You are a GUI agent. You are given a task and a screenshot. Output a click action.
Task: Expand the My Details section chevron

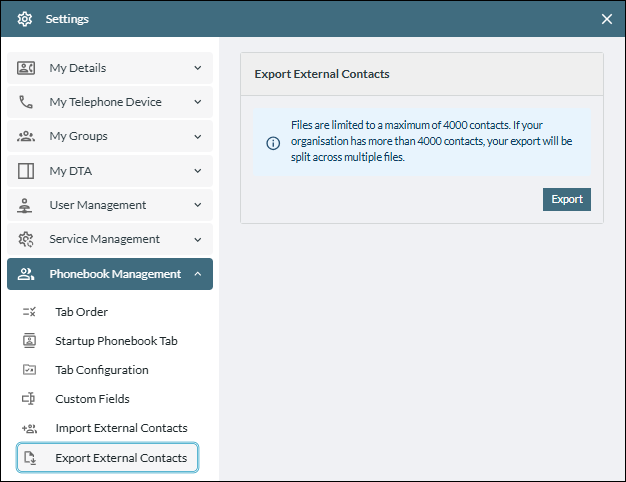click(197, 68)
